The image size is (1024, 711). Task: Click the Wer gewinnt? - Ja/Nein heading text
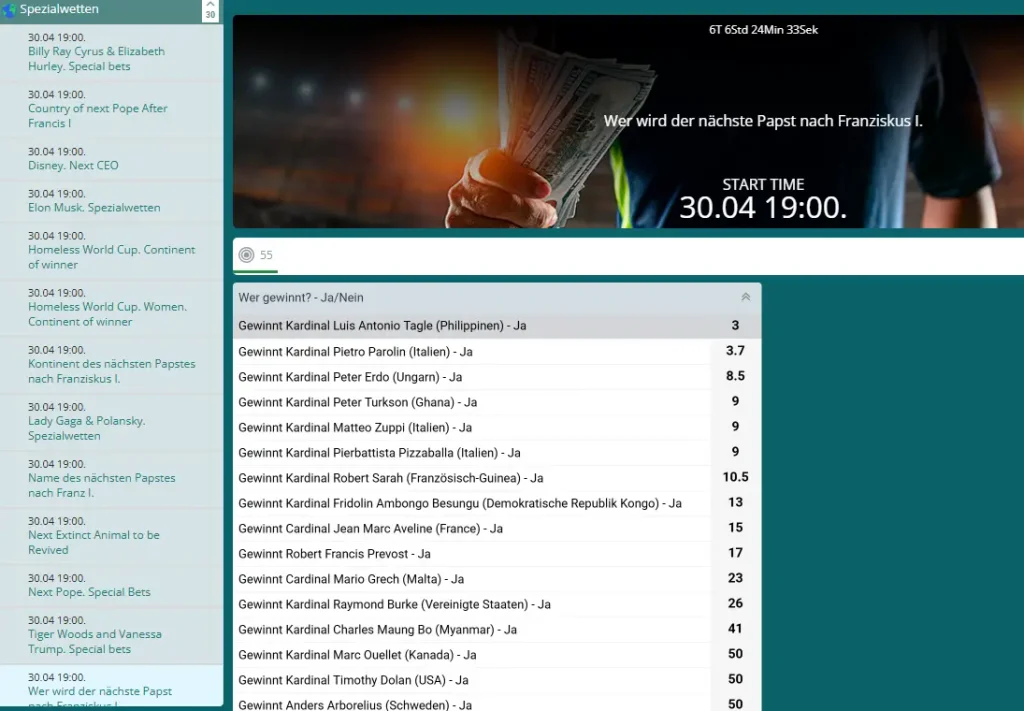(300, 298)
